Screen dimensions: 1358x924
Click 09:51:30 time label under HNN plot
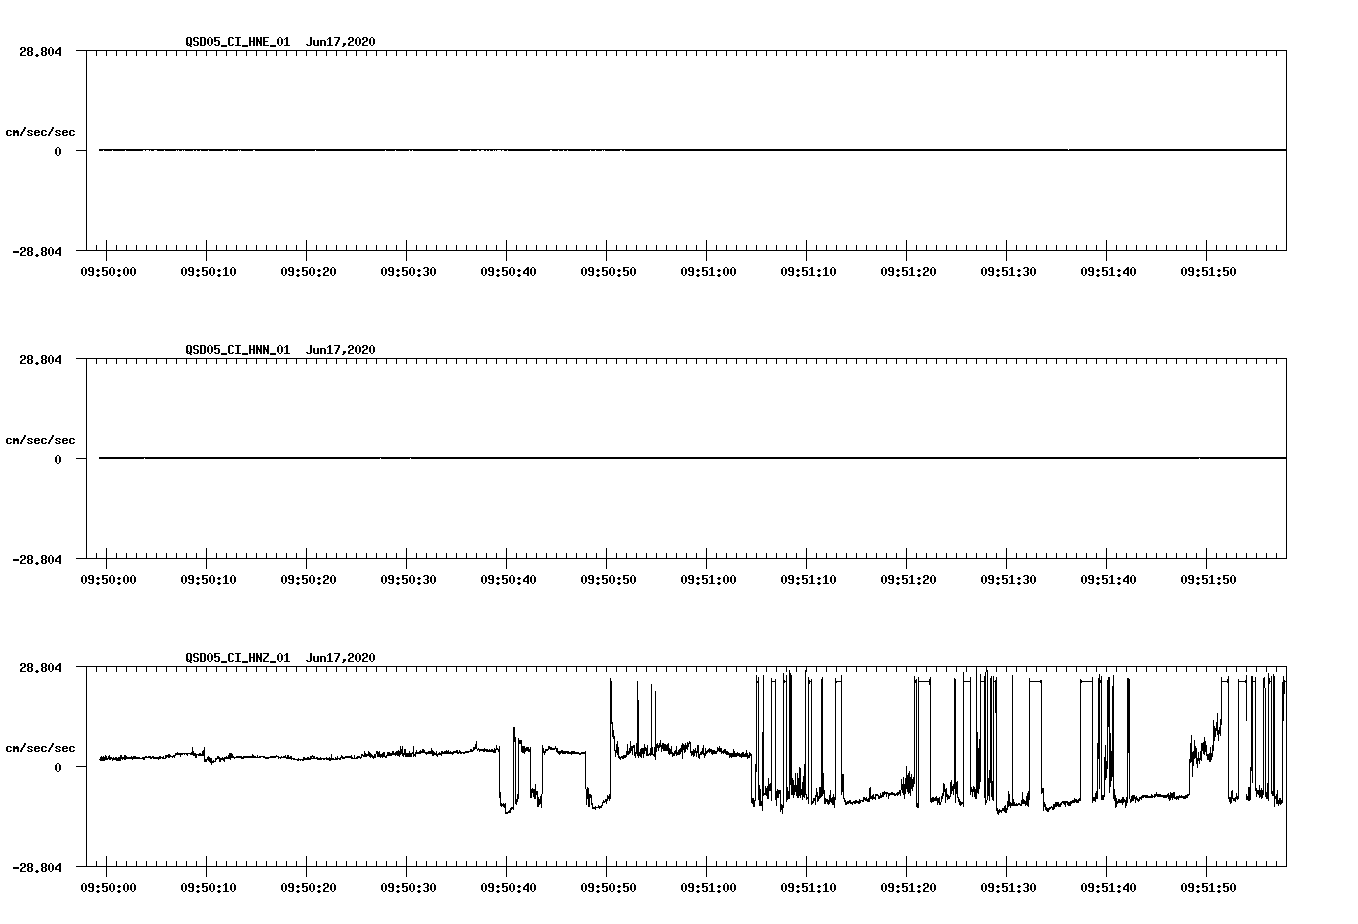pos(1008,579)
